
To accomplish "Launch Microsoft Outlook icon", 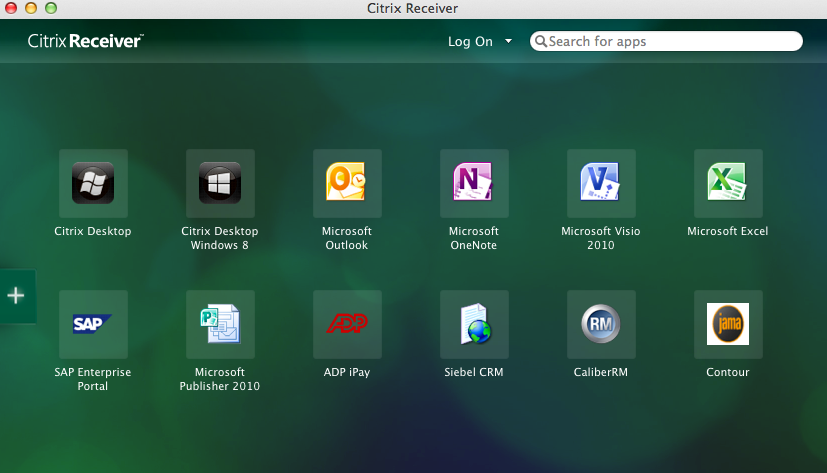I will click(347, 183).
